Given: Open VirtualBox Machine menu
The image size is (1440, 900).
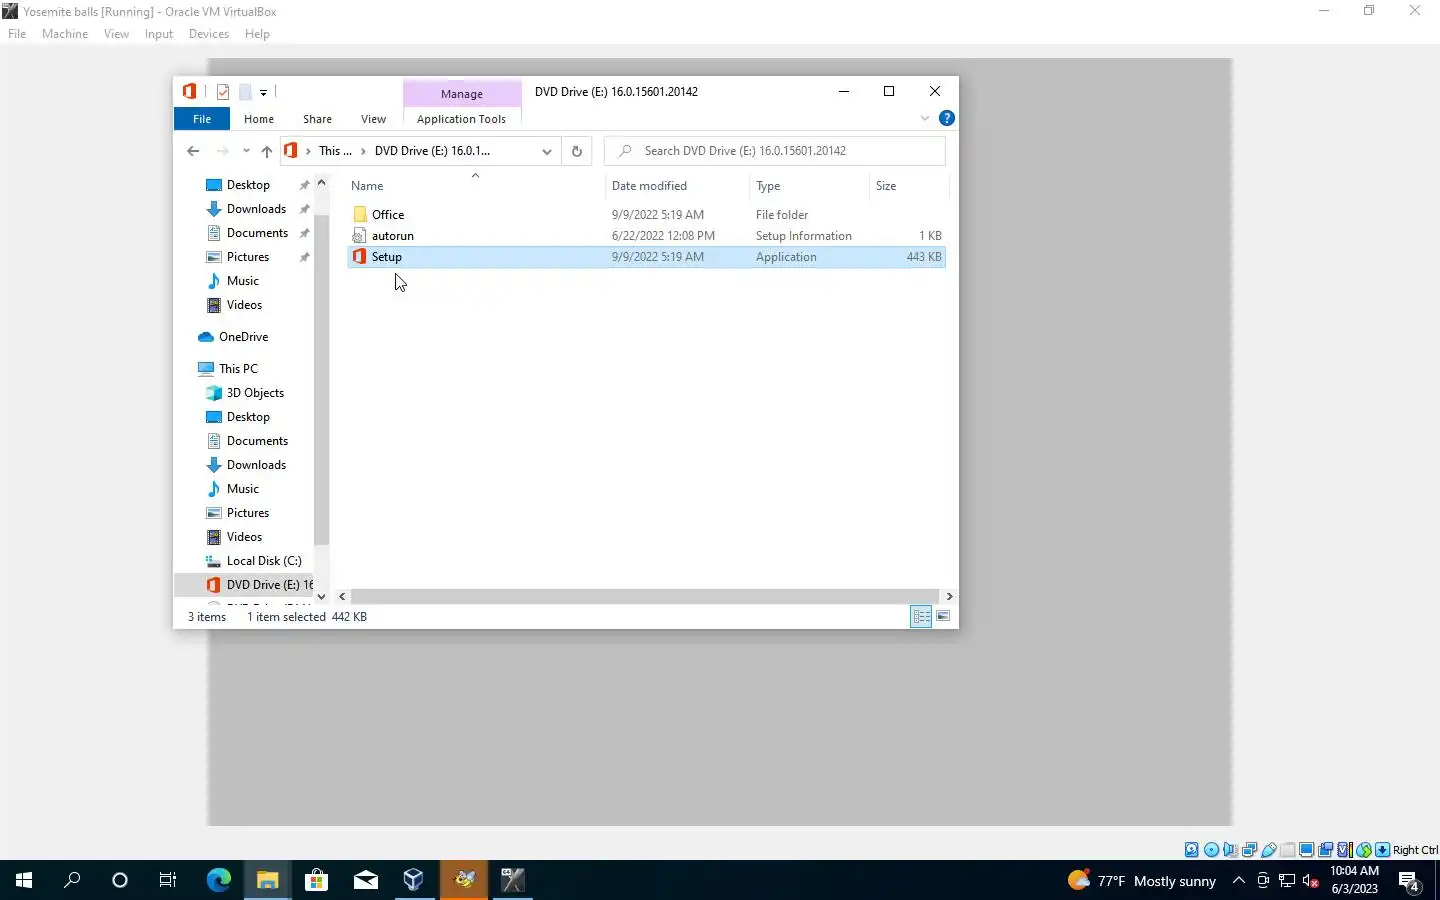Looking at the screenshot, I should (65, 34).
